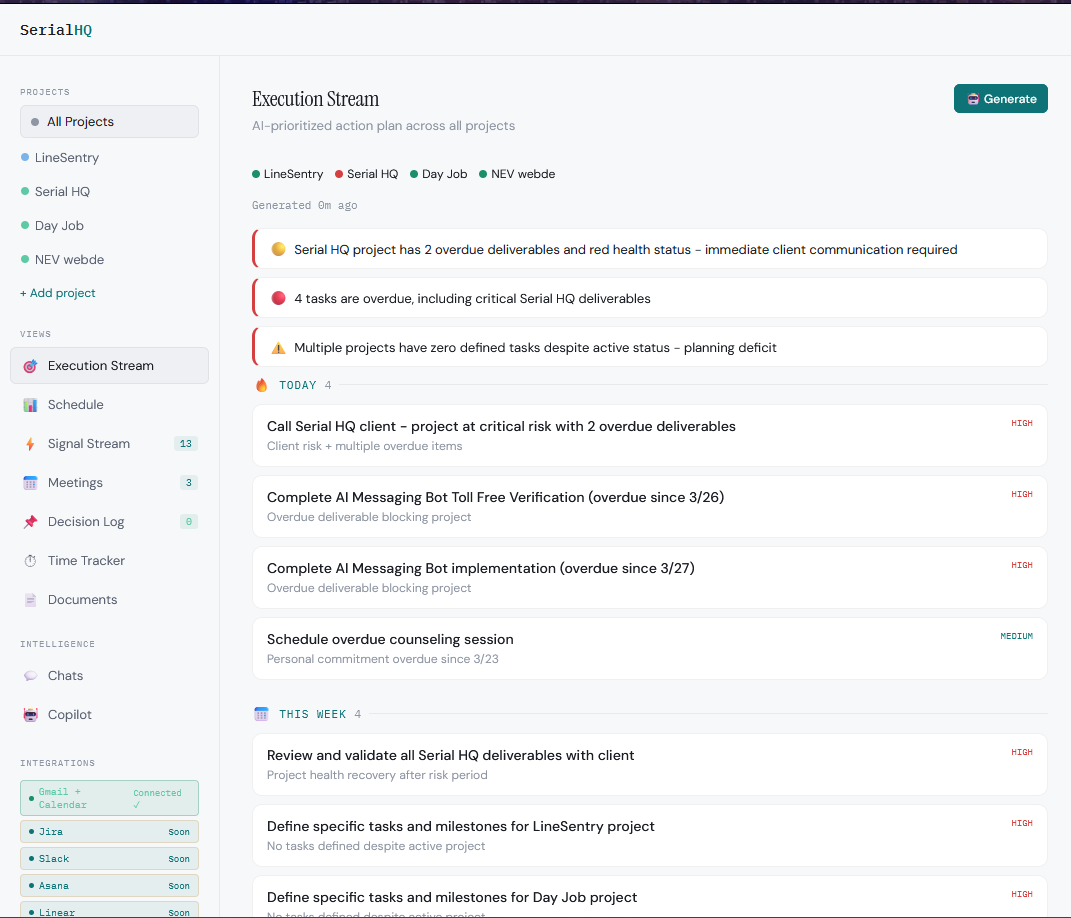Click the Time Tracker clock icon
This screenshot has width=1071, height=918.
click(x=31, y=560)
